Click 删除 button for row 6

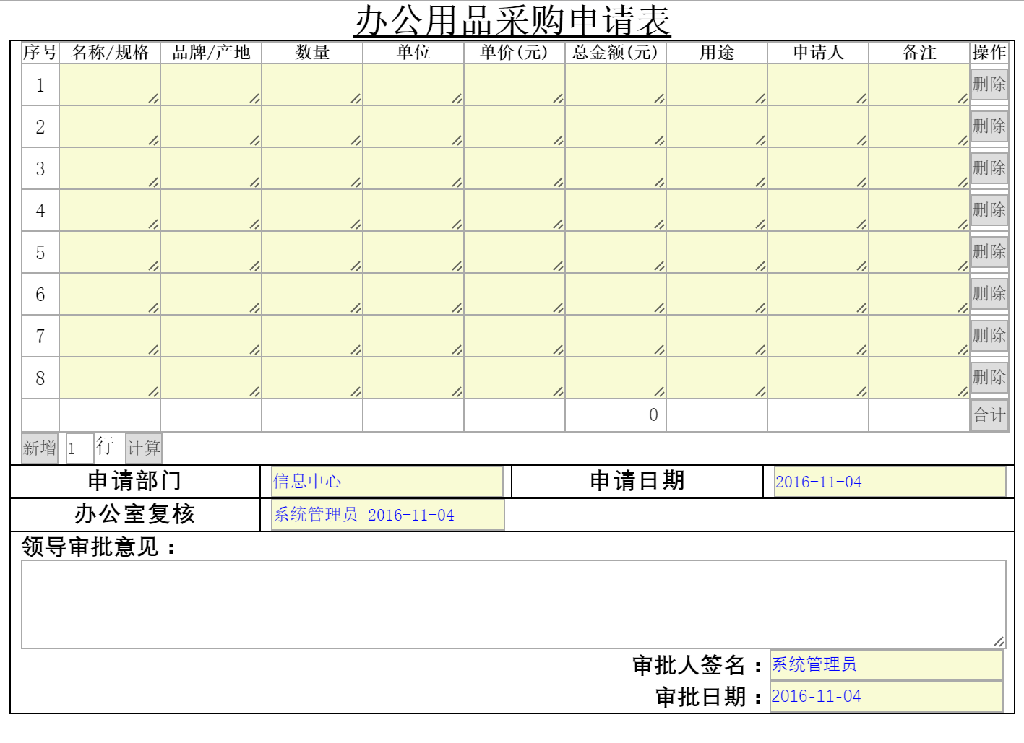point(989,293)
